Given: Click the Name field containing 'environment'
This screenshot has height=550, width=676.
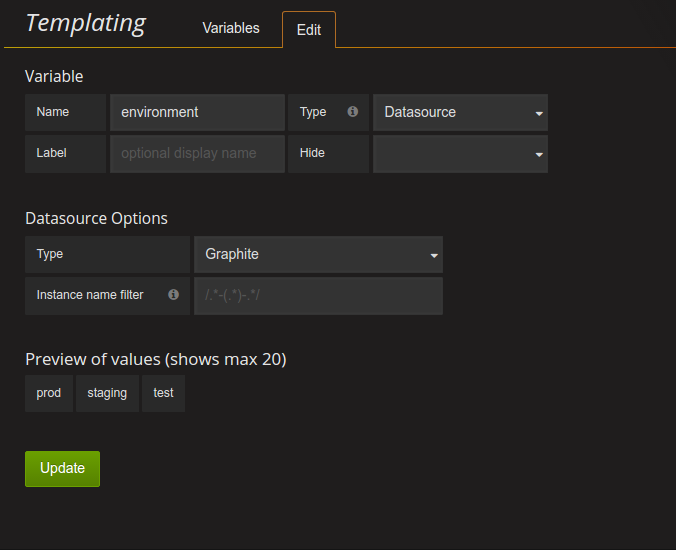Looking at the screenshot, I should click(x=197, y=113).
